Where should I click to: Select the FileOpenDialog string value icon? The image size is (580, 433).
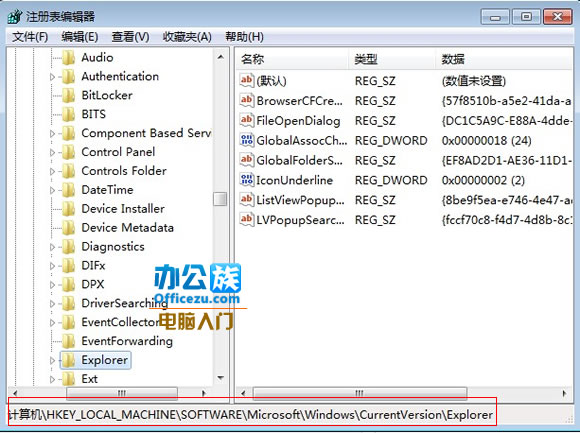pyautogui.click(x=247, y=120)
